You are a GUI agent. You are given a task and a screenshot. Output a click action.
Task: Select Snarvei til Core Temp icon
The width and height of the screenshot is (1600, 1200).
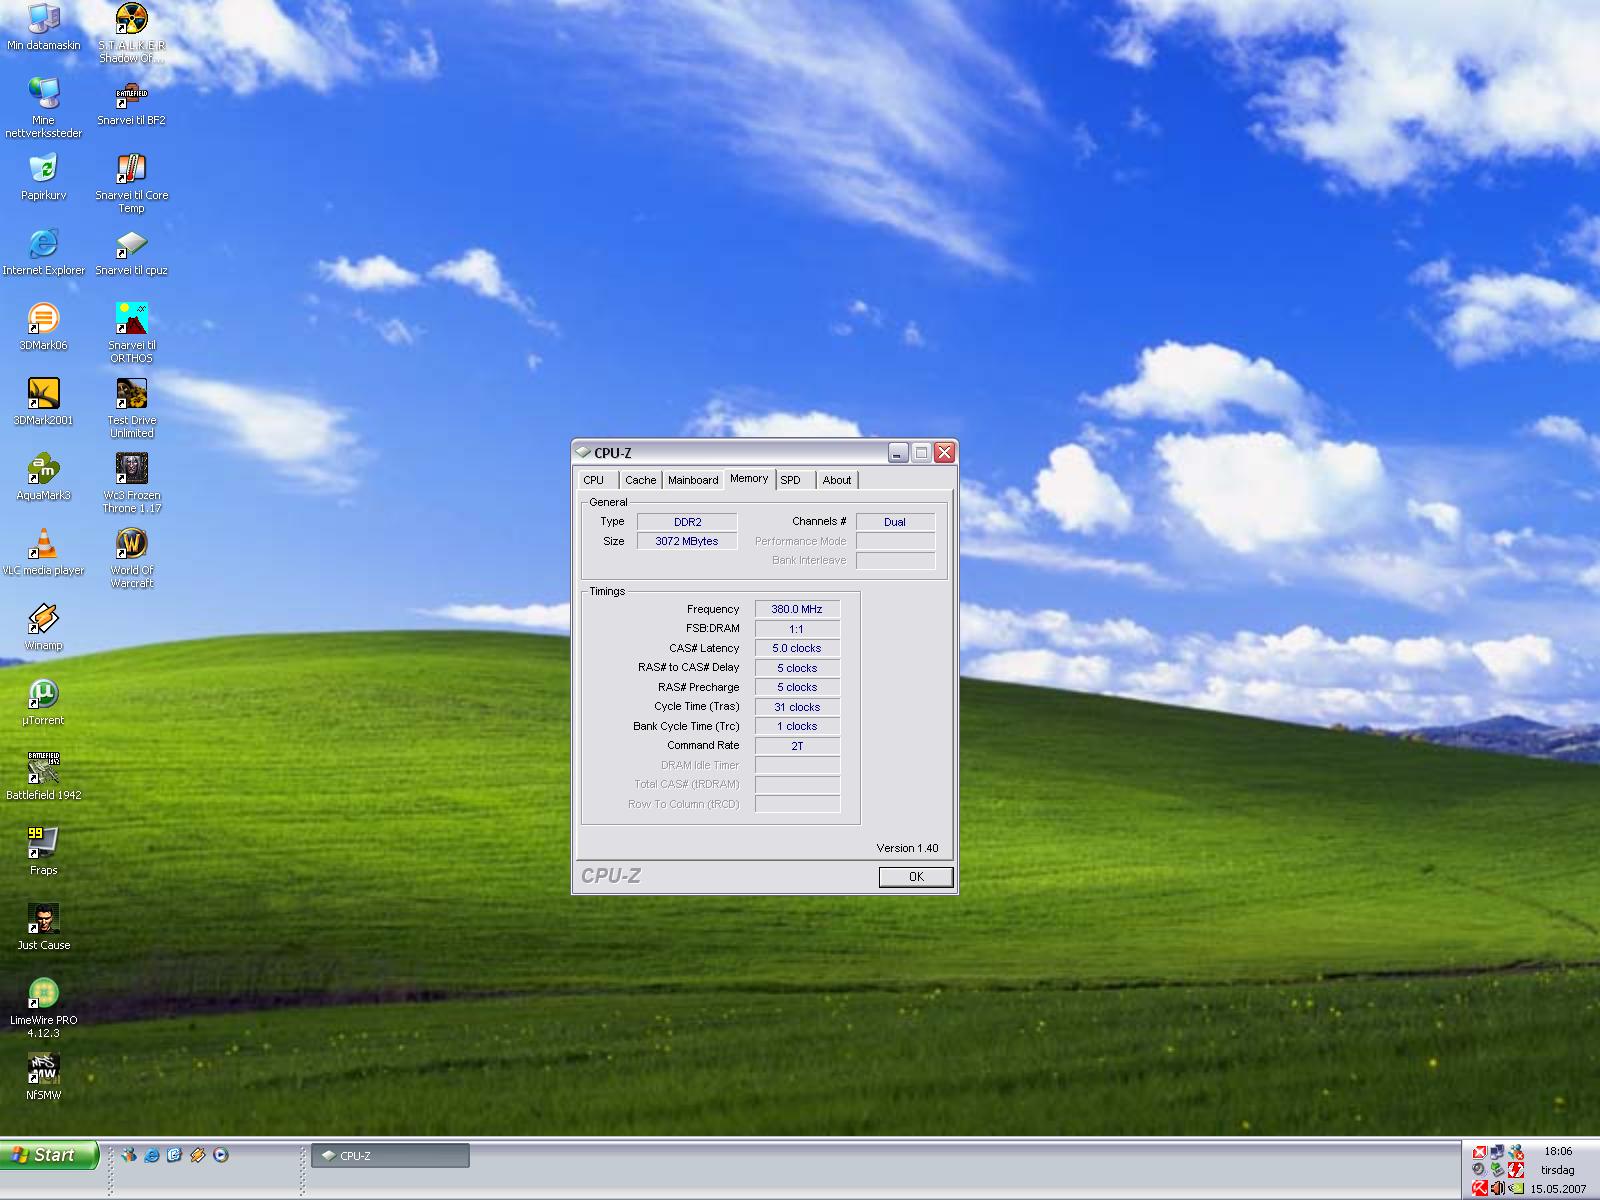click(131, 184)
